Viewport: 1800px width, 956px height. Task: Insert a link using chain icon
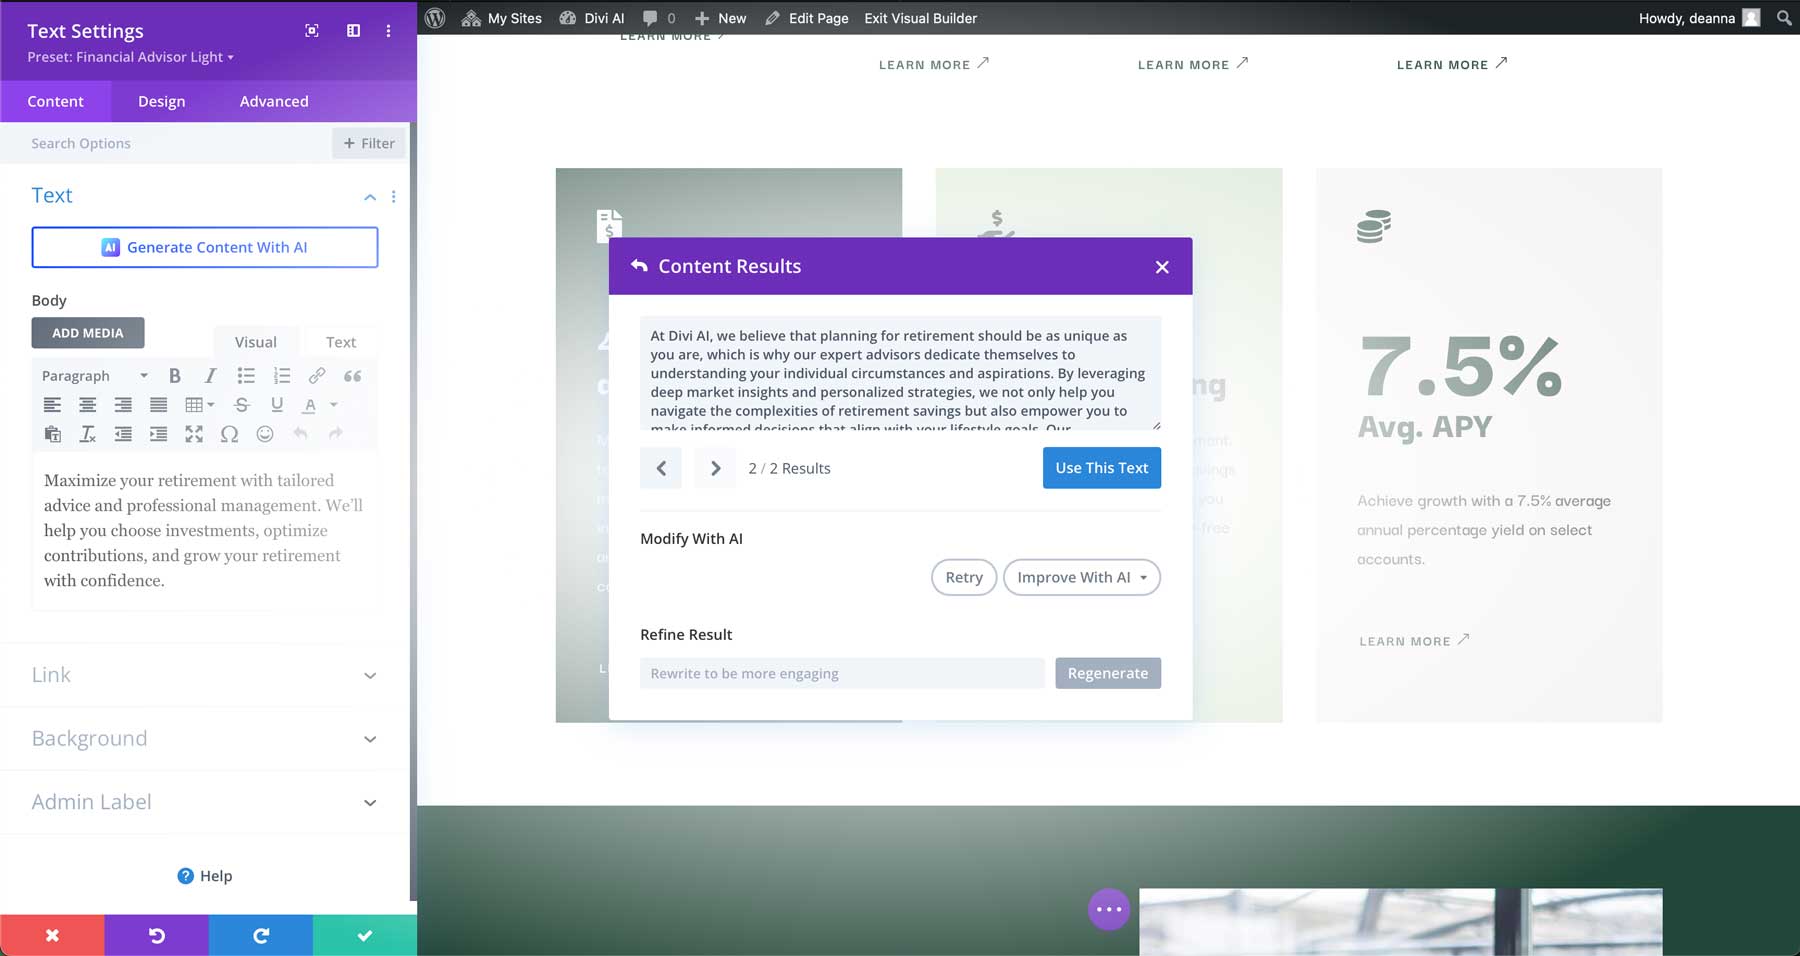click(317, 376)
